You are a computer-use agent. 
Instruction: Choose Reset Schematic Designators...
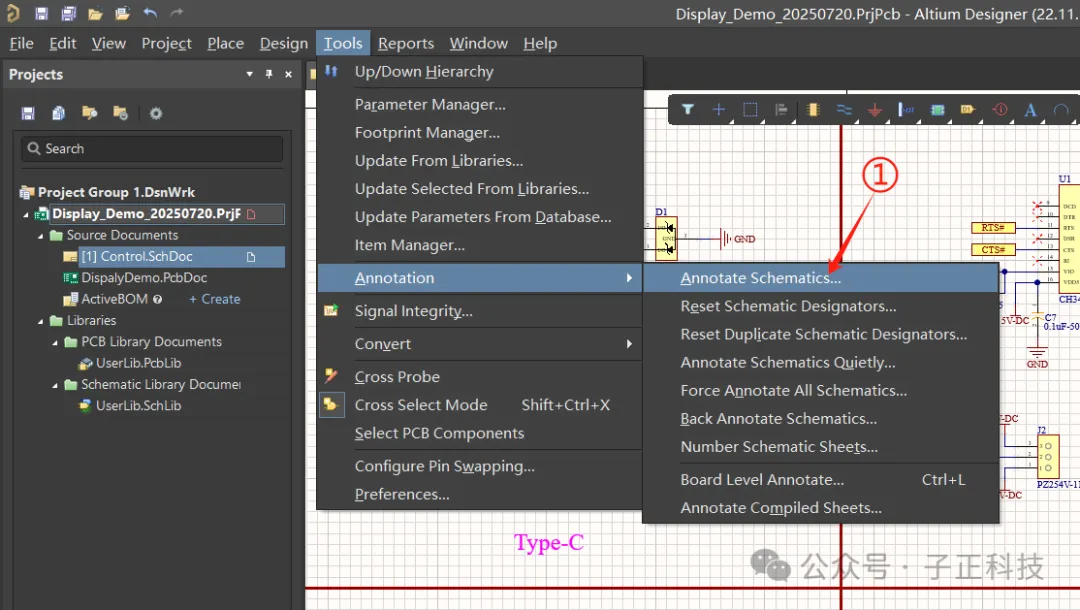(820, 306)
